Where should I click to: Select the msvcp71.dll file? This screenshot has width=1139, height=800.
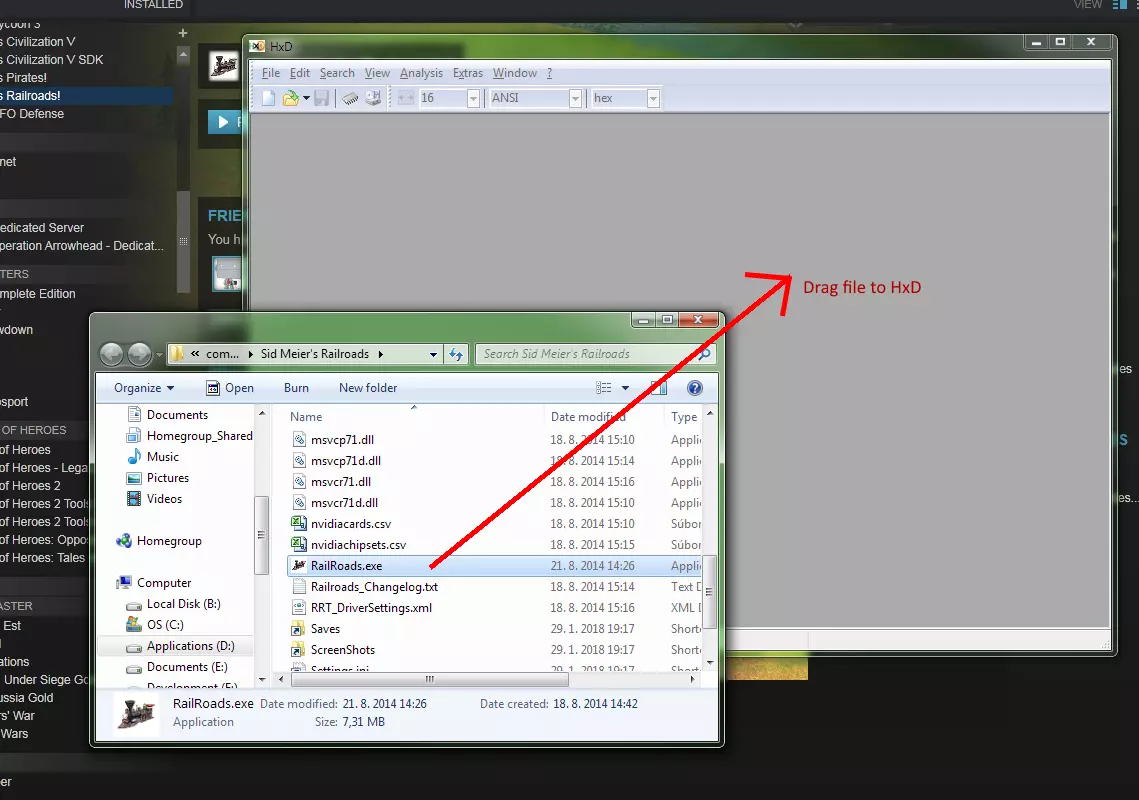point(342,440)
